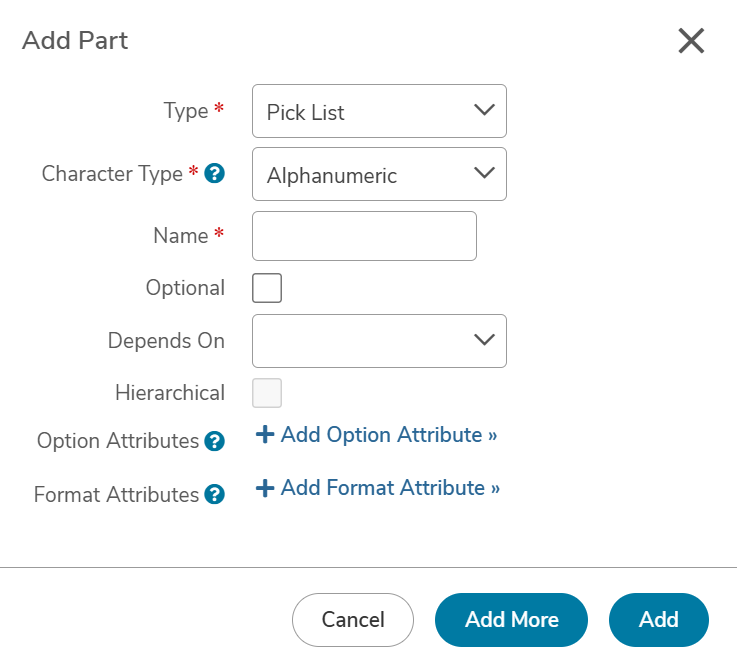The image size is (737, 662).
Task: Click the Name input field
Action: [364, 236]
